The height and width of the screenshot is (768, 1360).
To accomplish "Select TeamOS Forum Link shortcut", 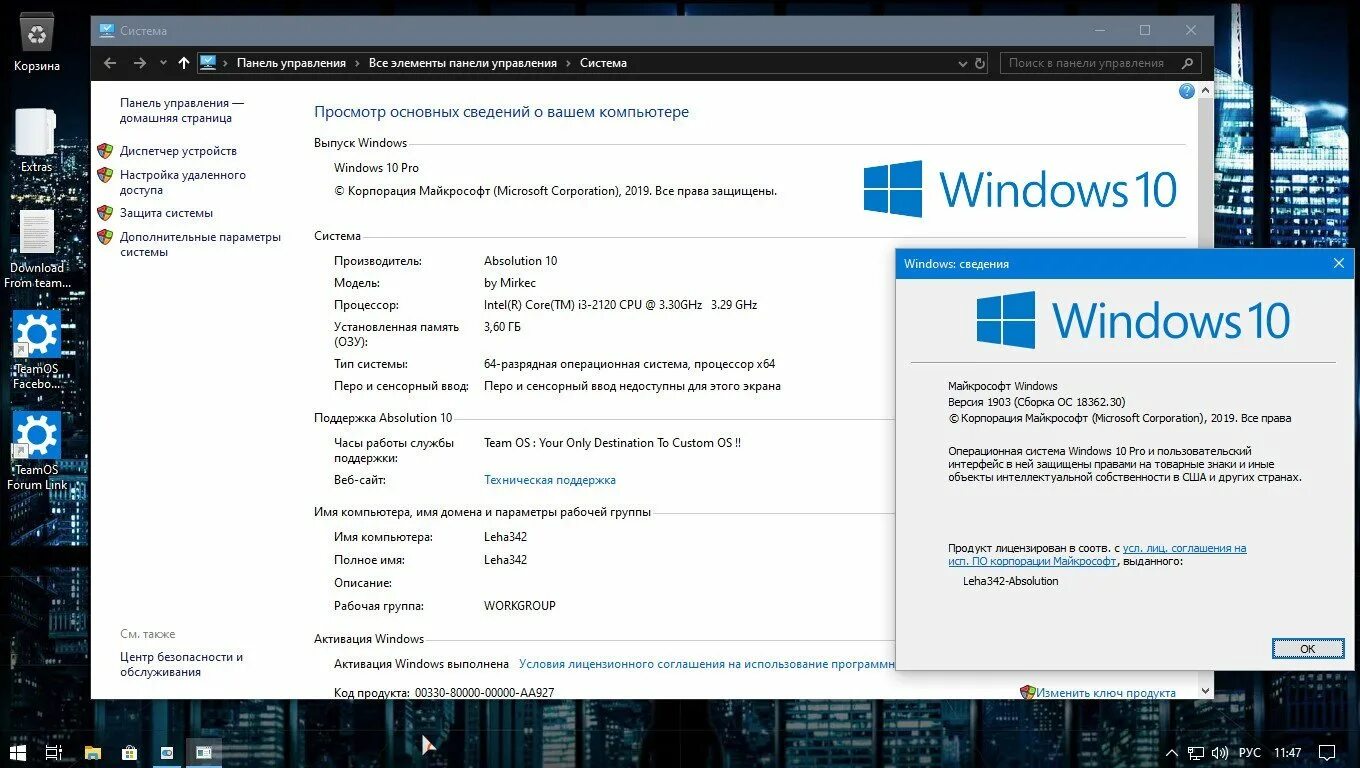I will click(x=37, y=451).
